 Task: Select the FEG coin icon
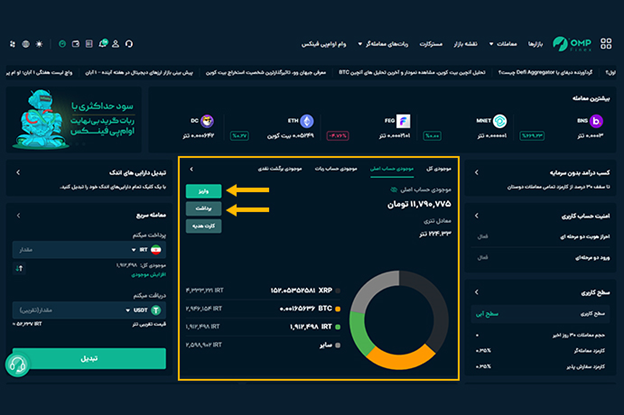403,121
